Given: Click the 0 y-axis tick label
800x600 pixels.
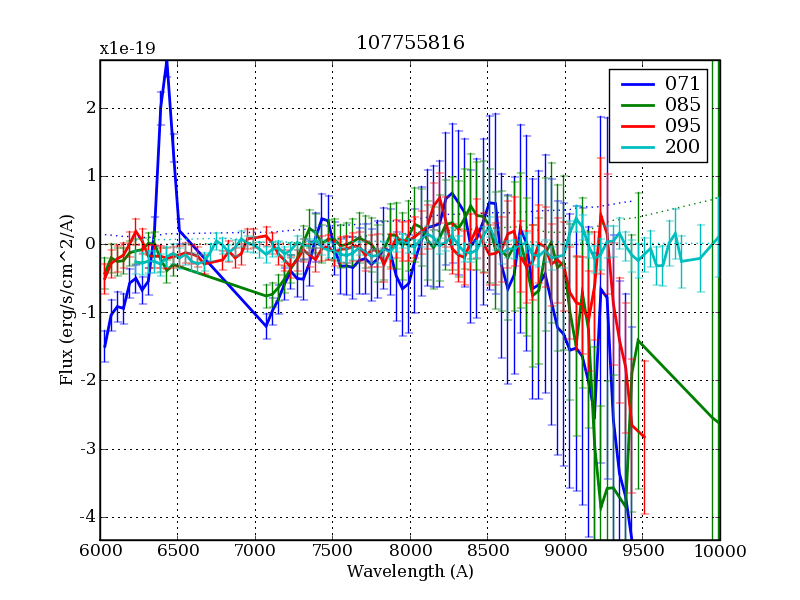Looking at the screenshot, I should [90, 244].
